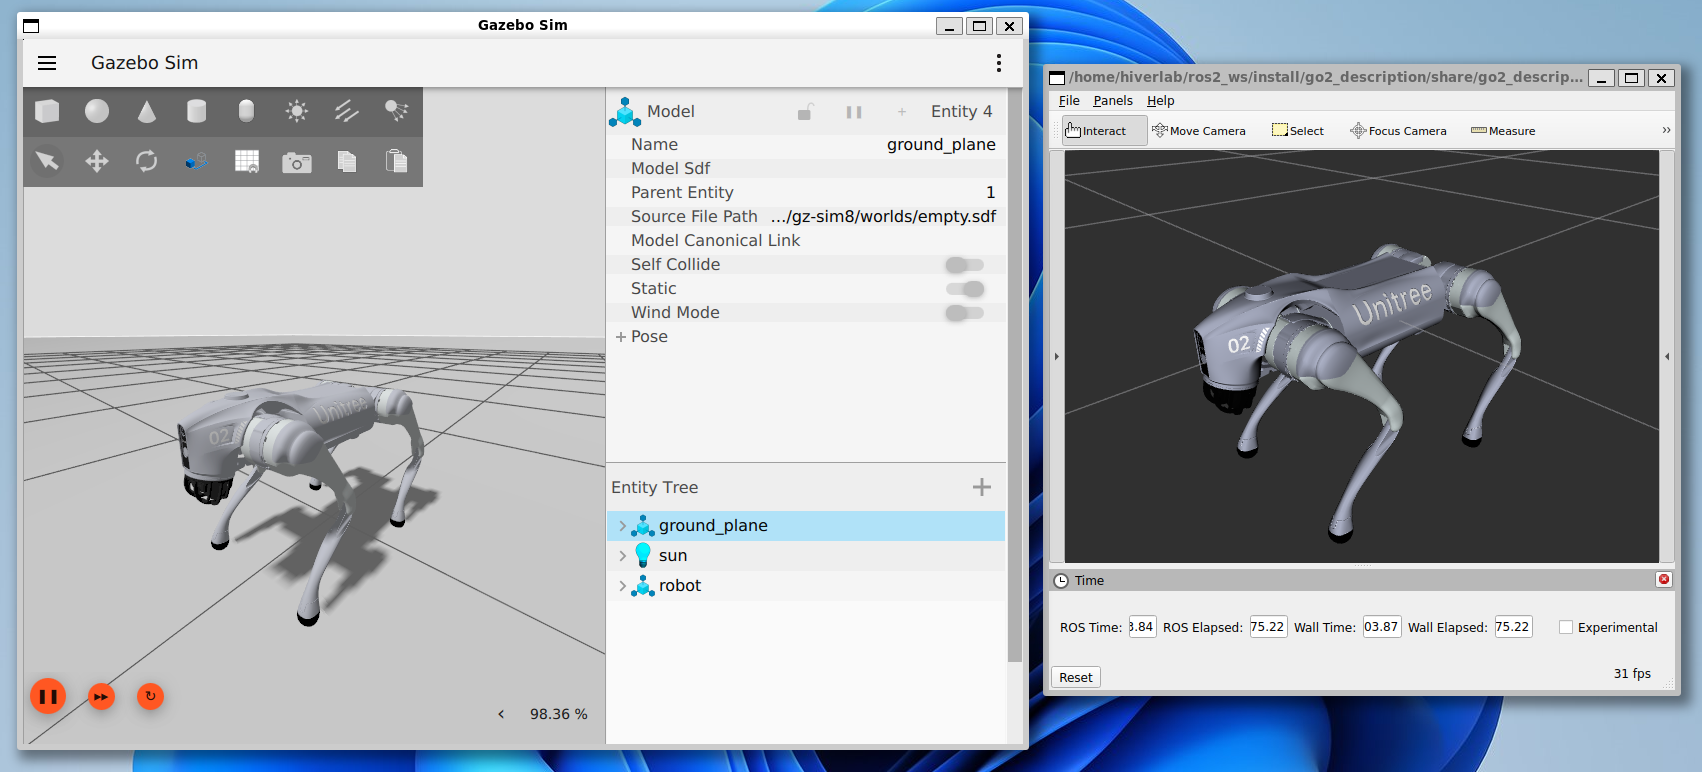Click the Wall Time field
The width and height of the screenshot is (1702, 772).
tap(1382, 627)
